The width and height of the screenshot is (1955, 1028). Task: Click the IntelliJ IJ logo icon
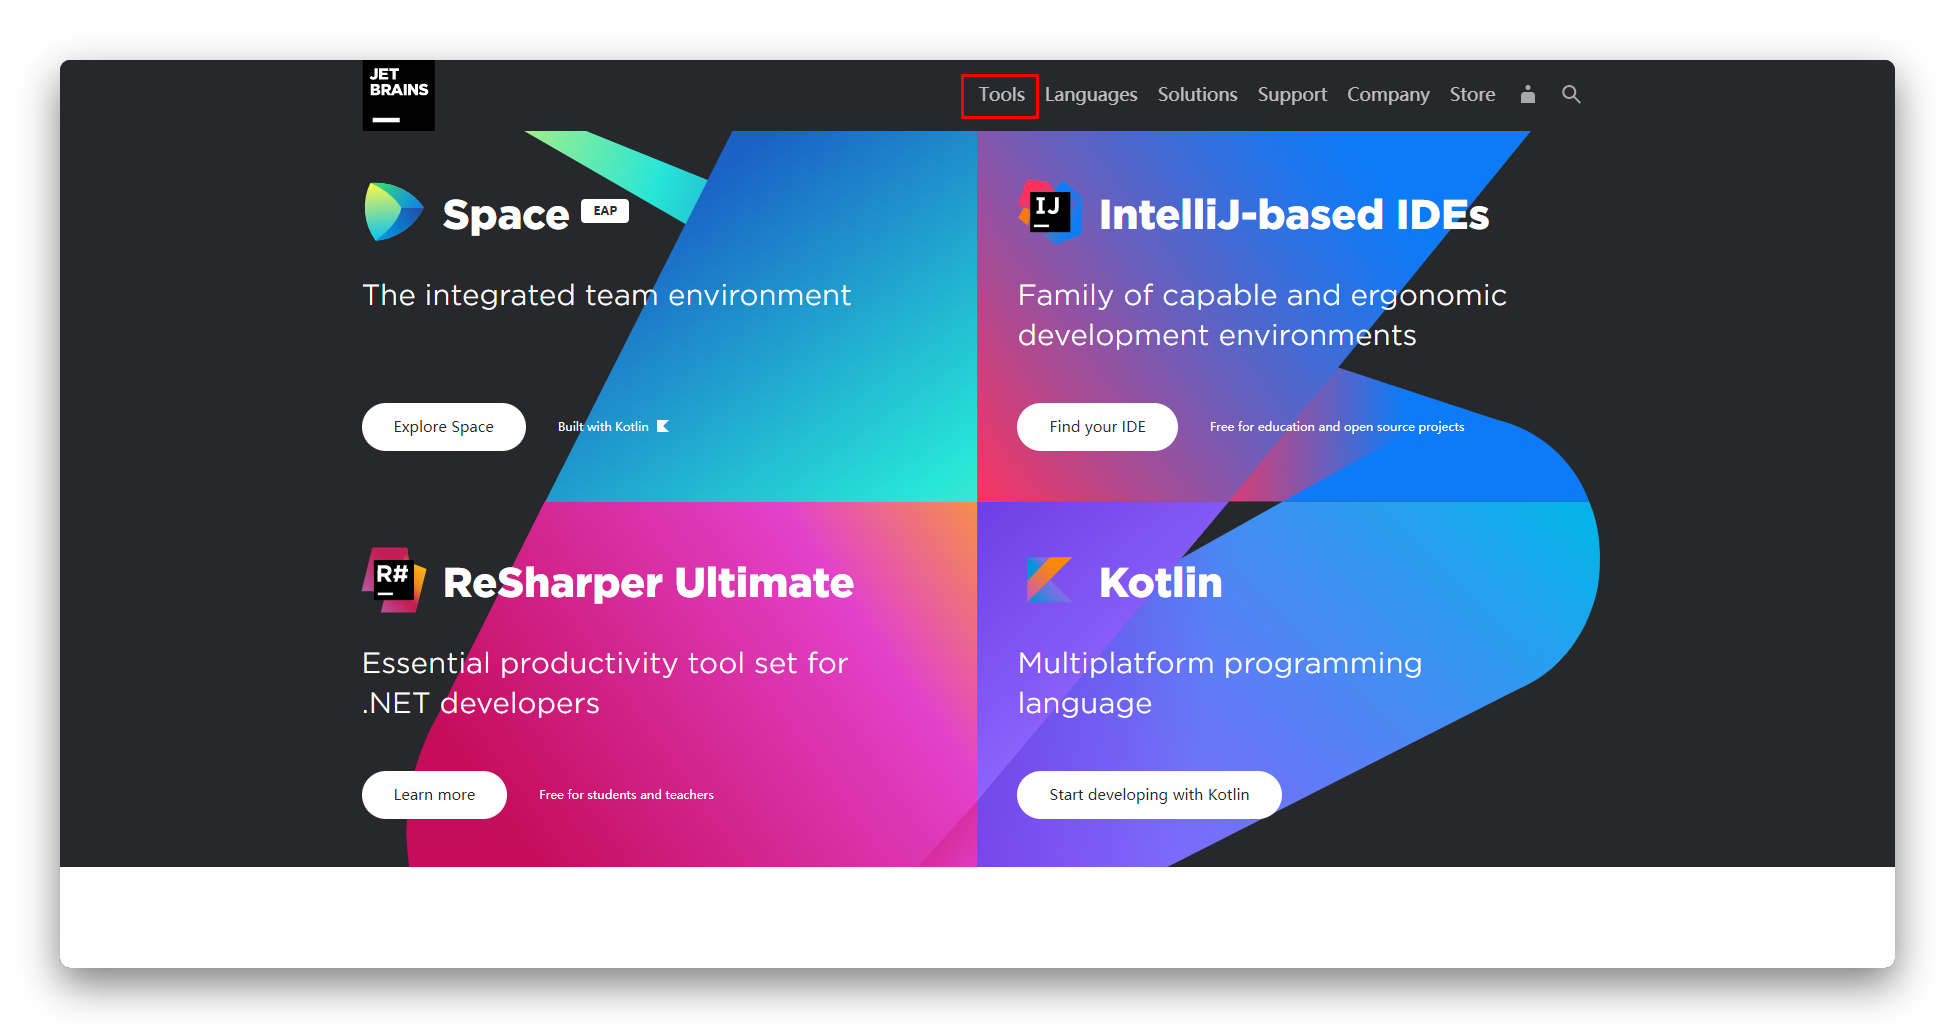pos(1050,212)
